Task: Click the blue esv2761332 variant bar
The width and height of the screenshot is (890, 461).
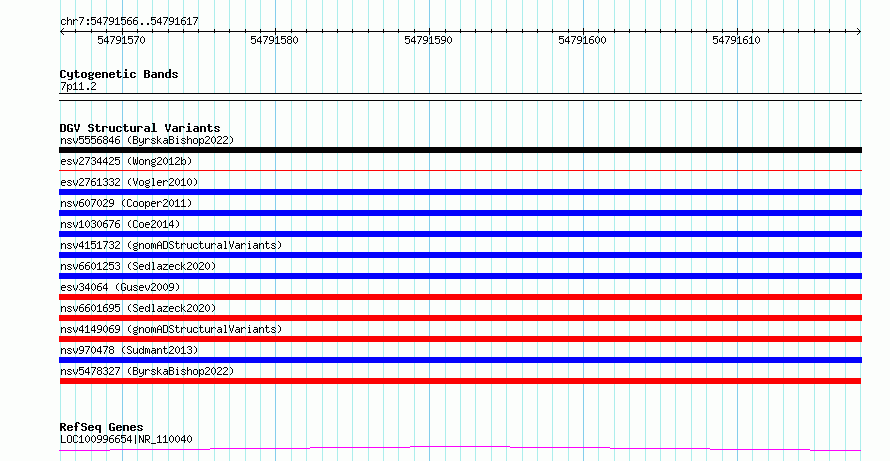Action: (460, 192)
